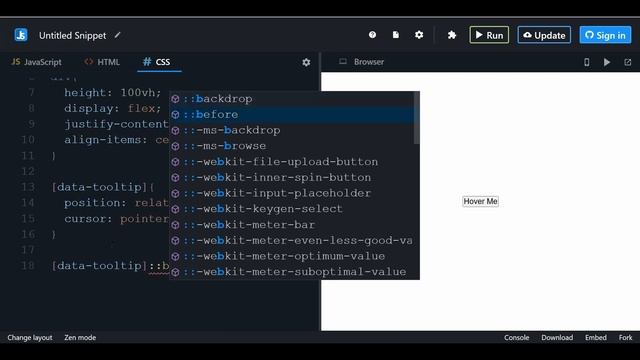Viewport: 640px width, 360px height.
Task: Click the Sign in button
Action: click(x=605, y=35)
